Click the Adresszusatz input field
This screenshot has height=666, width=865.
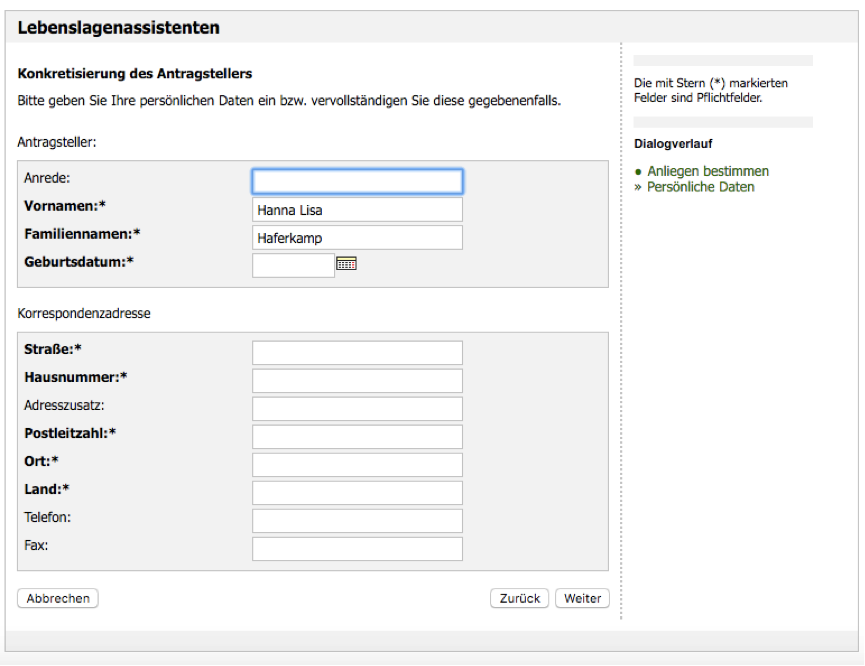pyautogui.click(x=357, y=409)
